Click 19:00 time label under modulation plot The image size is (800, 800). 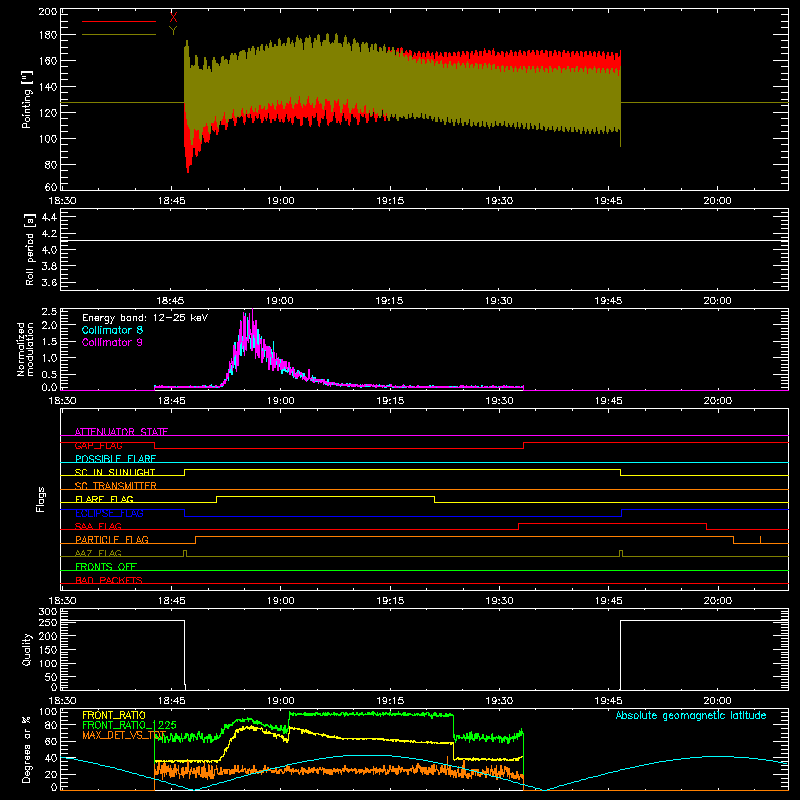(281, 401)
